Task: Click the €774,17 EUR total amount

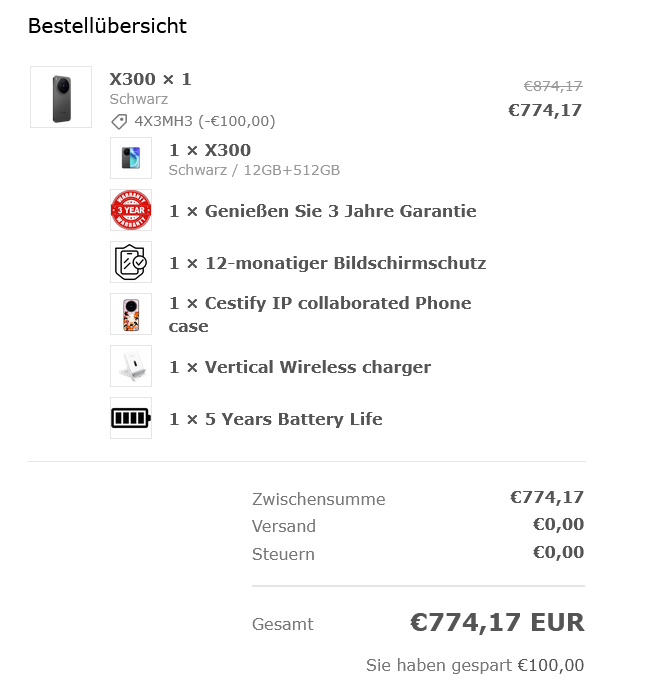Action: tap(497, 622)
